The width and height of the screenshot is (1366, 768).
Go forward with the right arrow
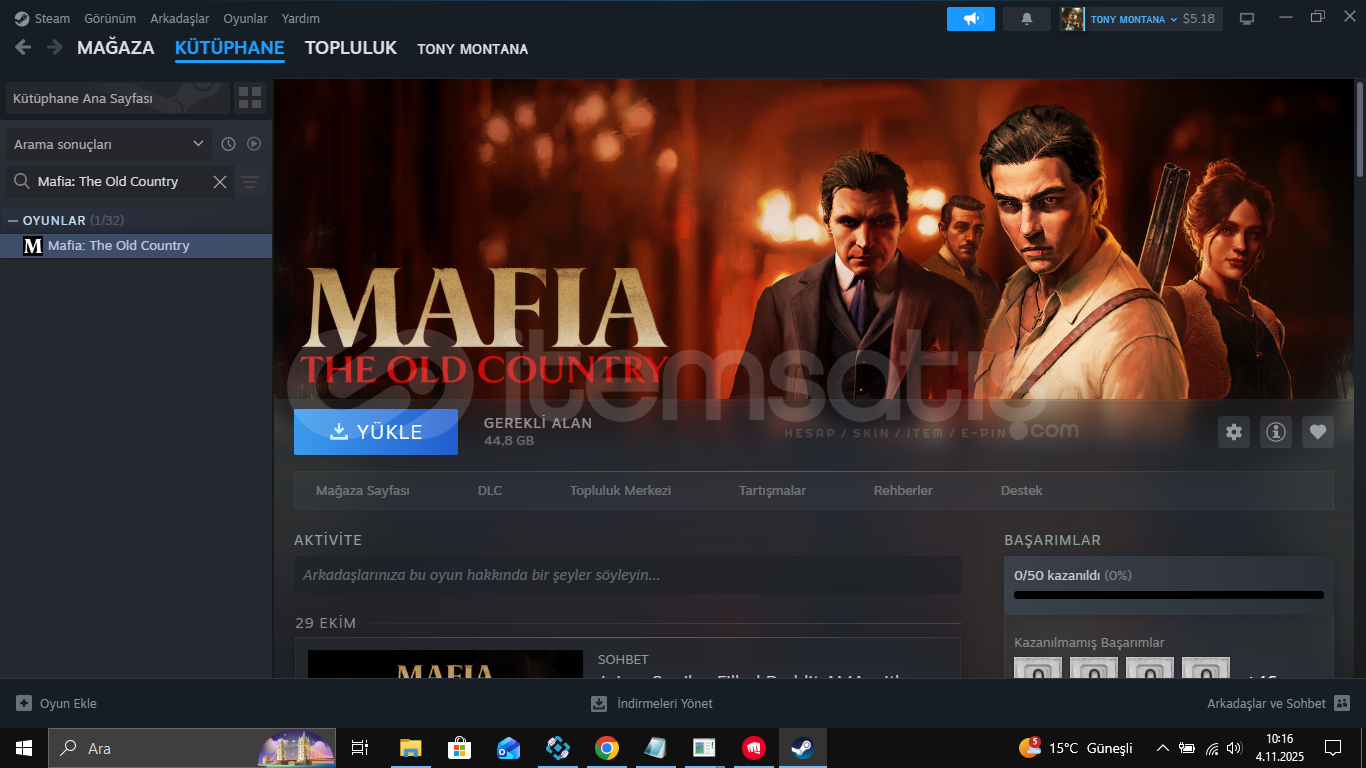(55, 47)
